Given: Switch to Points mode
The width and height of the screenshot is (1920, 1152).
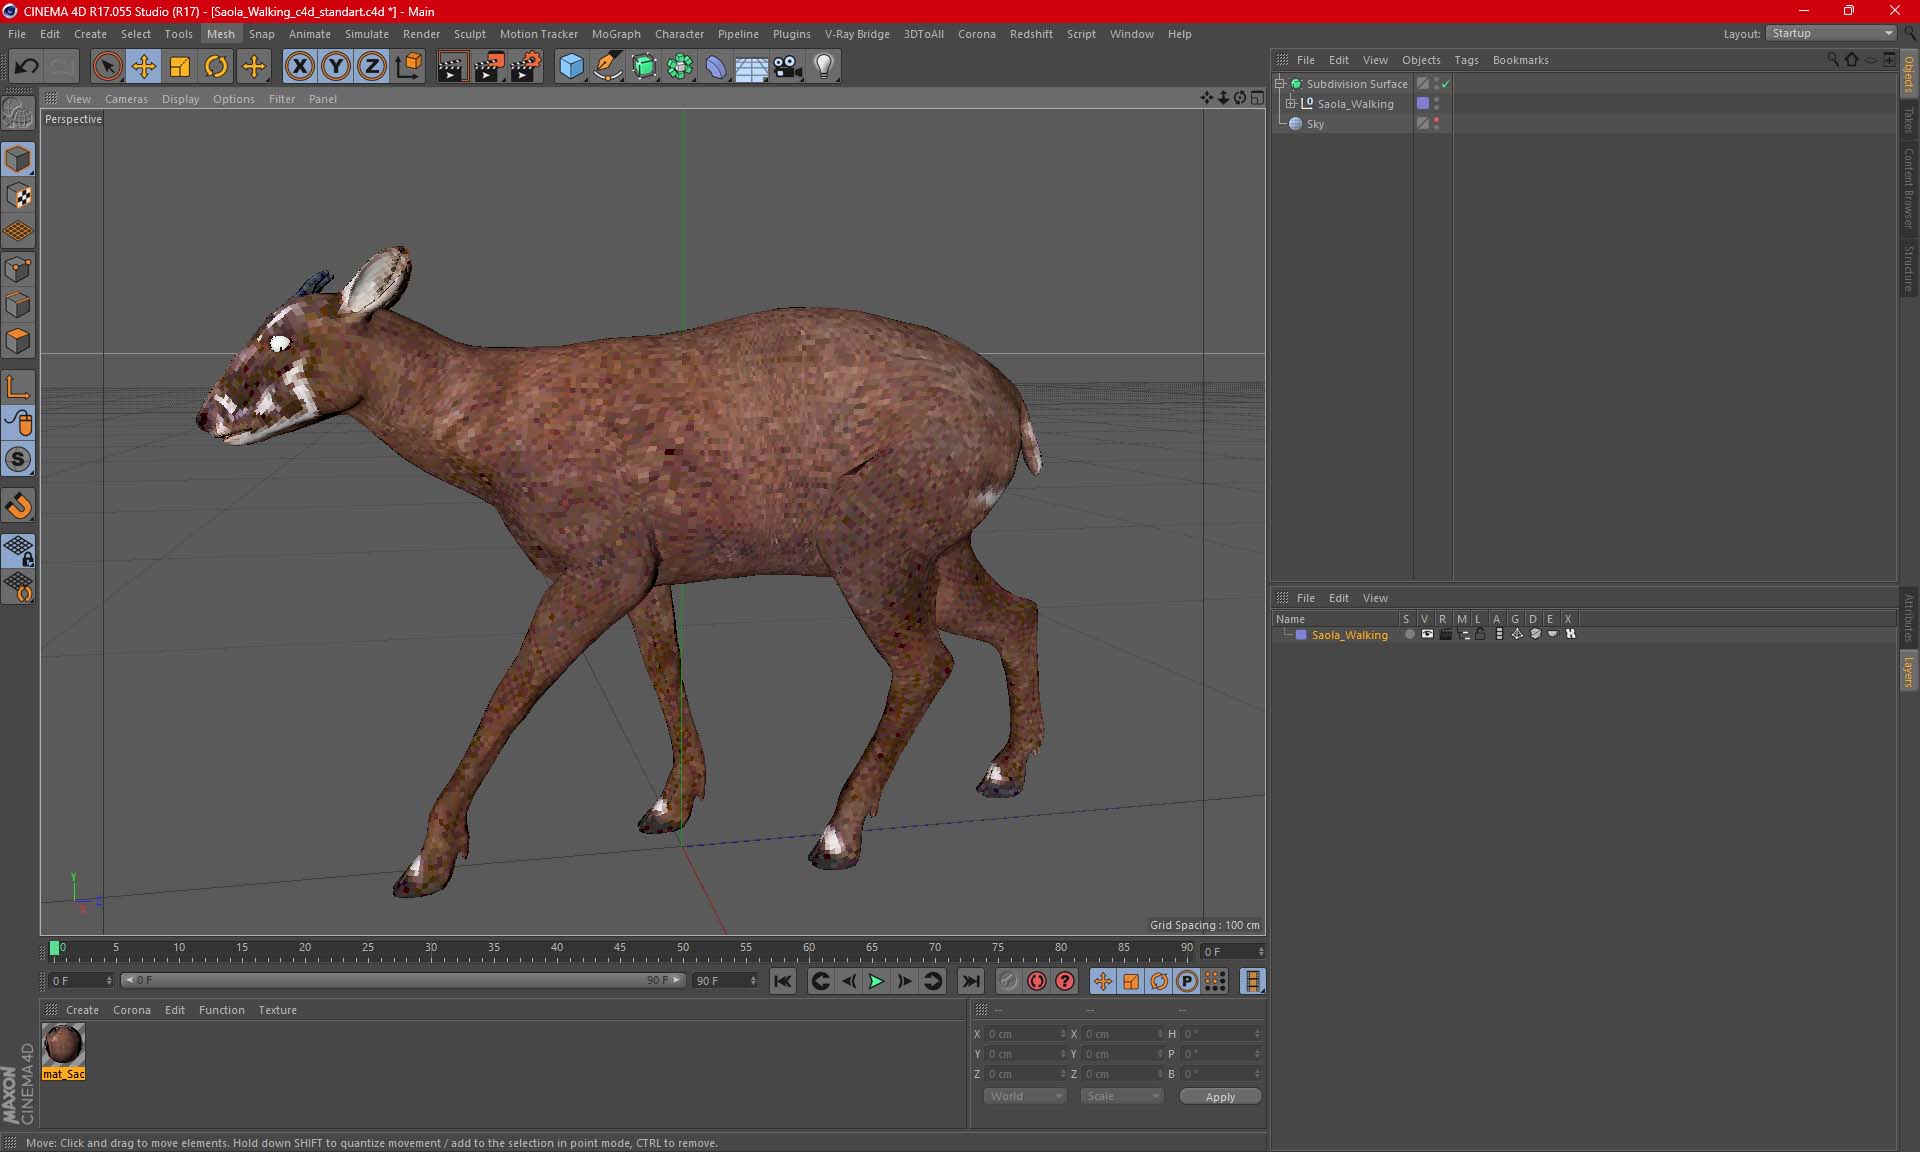Looking at the screenshot, I should pyautogui.click(x=18, y=269).
